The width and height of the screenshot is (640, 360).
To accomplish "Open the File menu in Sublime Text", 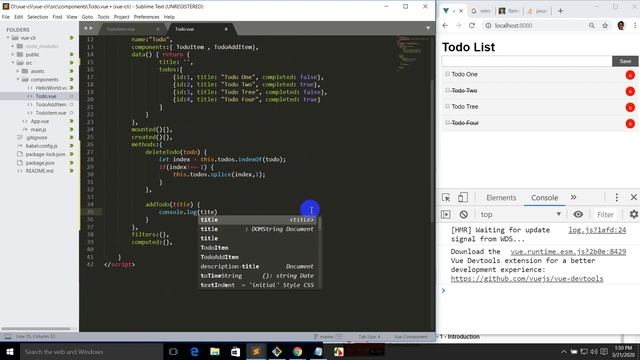I will pyautogui.click(x=6, y=17).
